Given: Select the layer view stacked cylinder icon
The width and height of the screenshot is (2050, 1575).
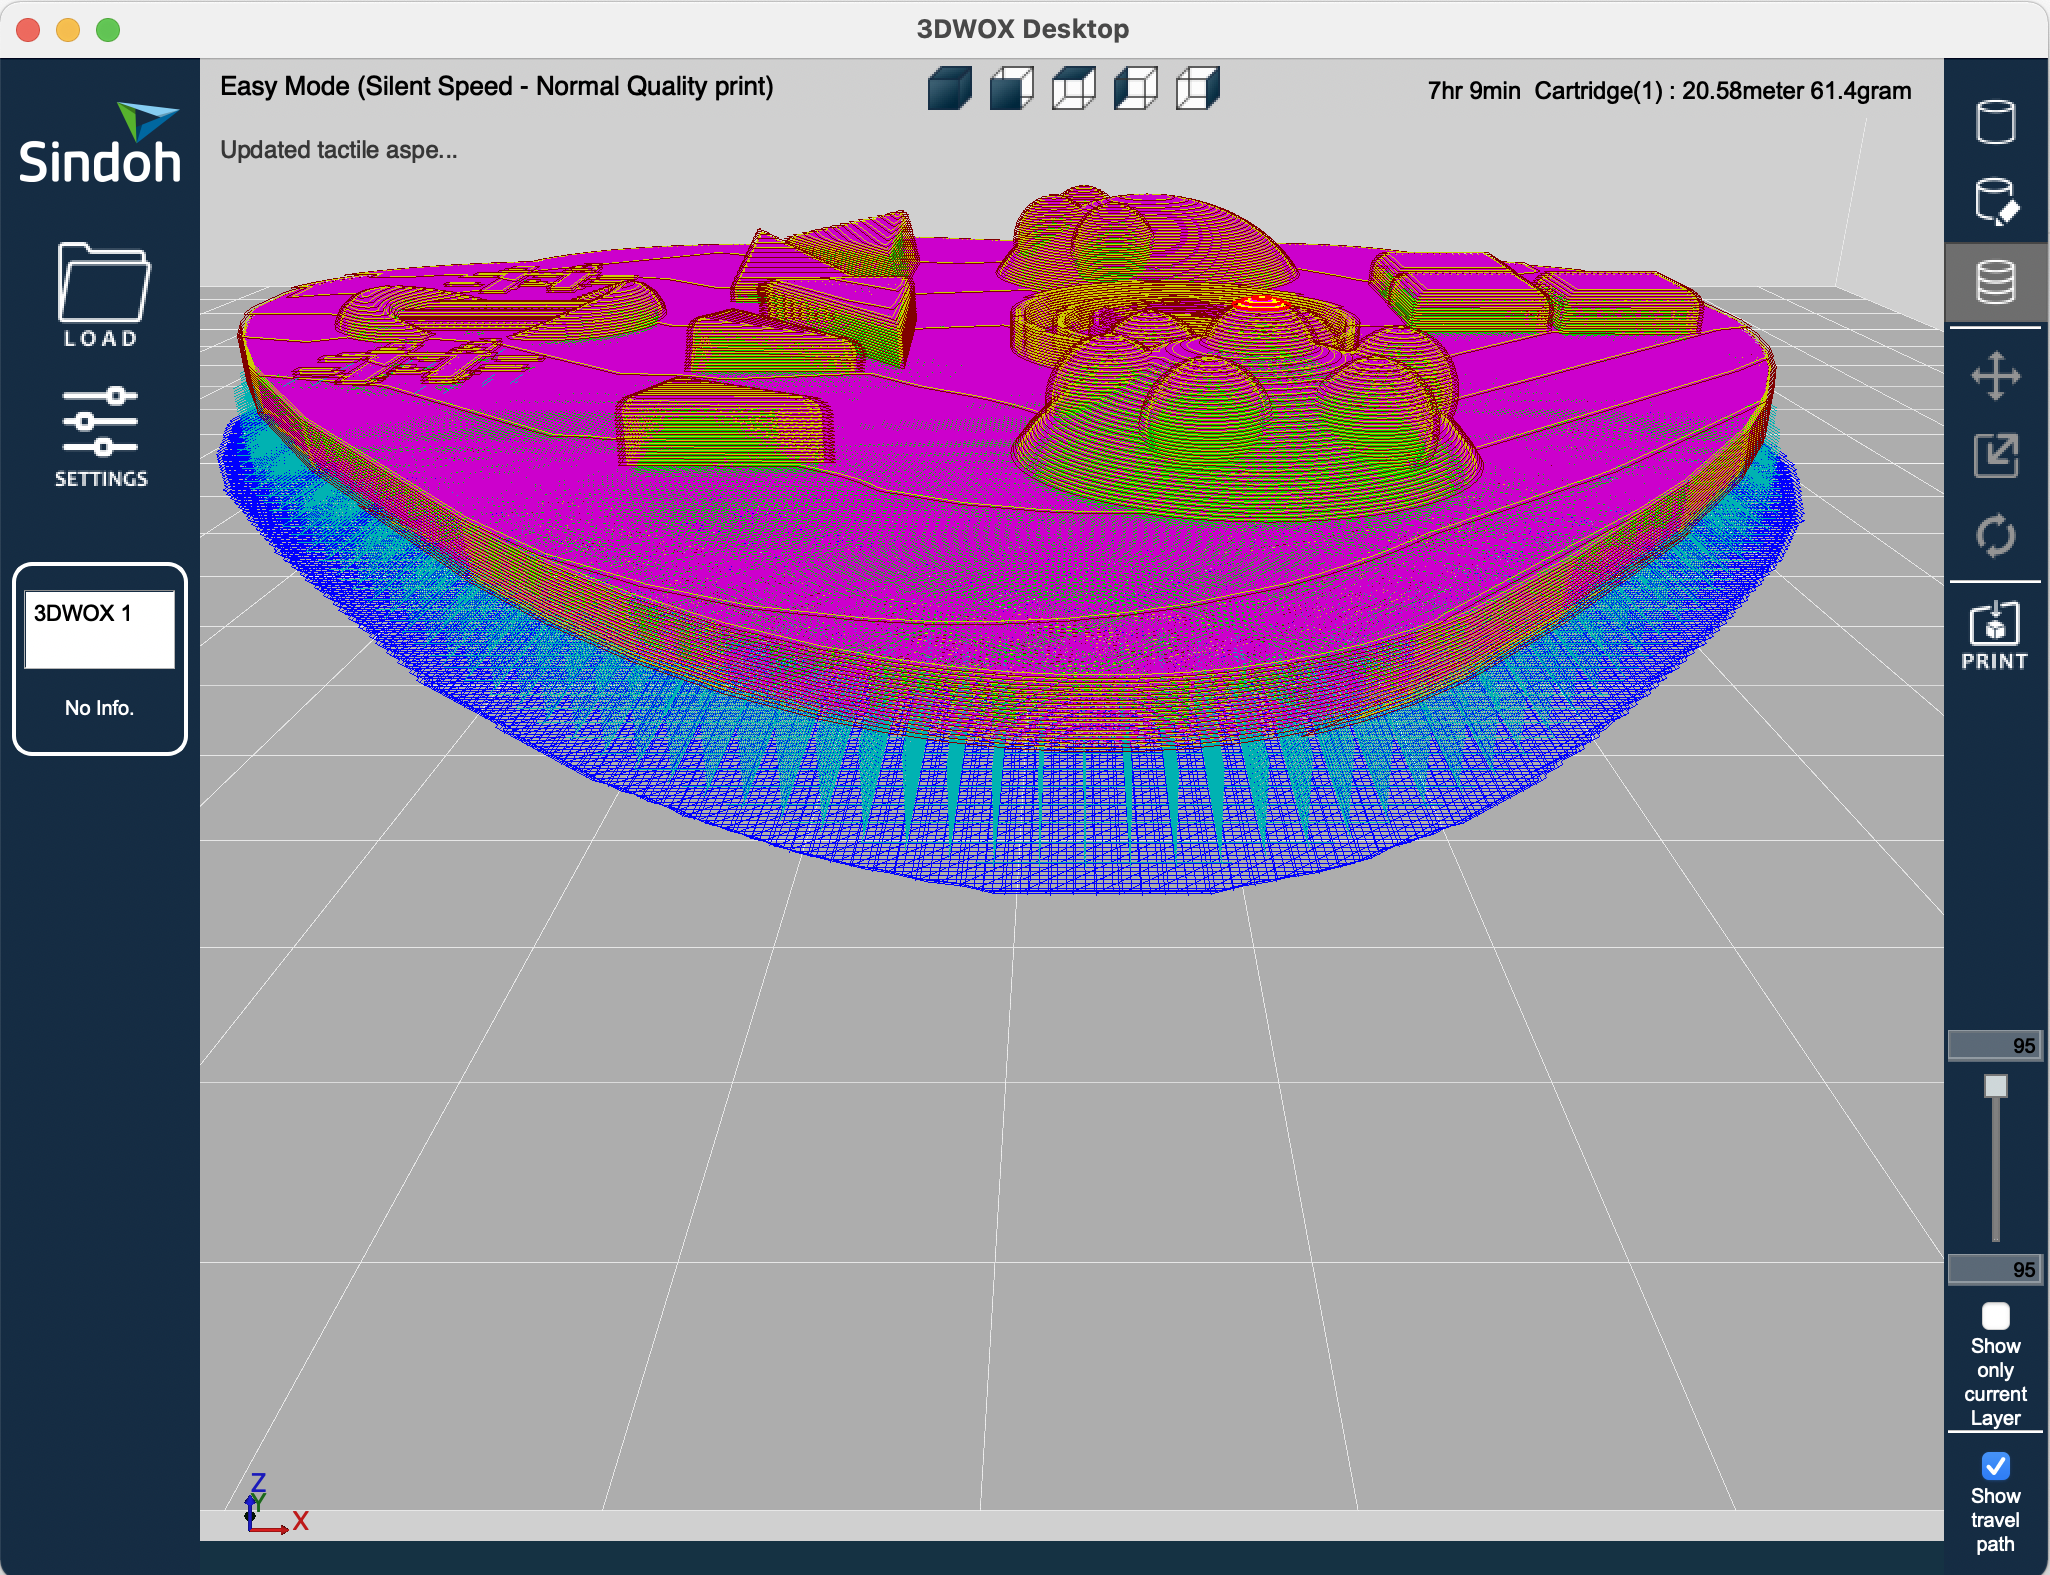Looking at the screenshot, I should (1995, 282).
